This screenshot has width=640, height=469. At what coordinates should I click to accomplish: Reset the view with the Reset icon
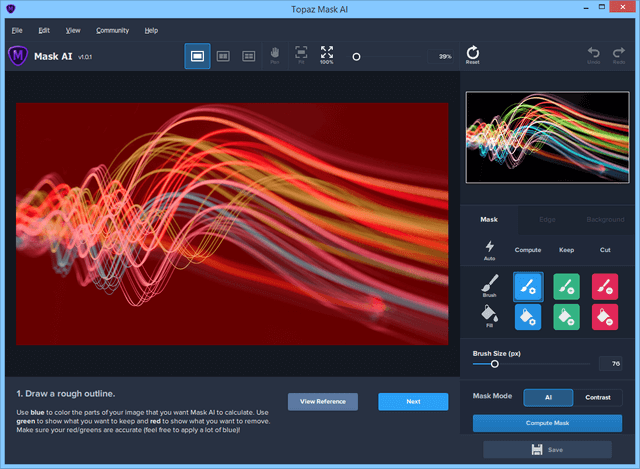(472, 54)
